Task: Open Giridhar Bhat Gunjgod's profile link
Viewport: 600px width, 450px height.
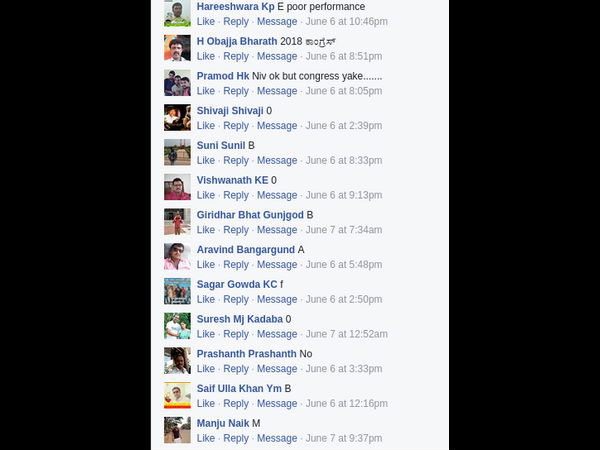Action: click(250, 215)
